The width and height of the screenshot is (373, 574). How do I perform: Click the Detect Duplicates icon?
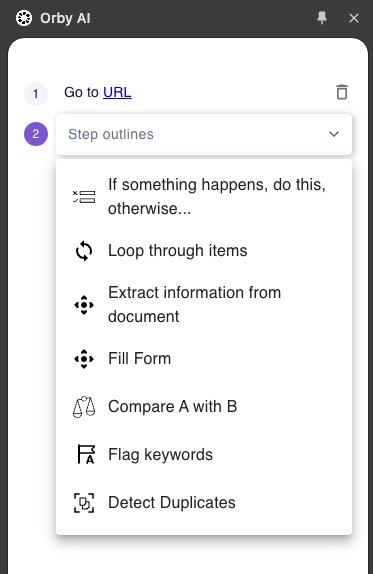click(x=84, y=503)
